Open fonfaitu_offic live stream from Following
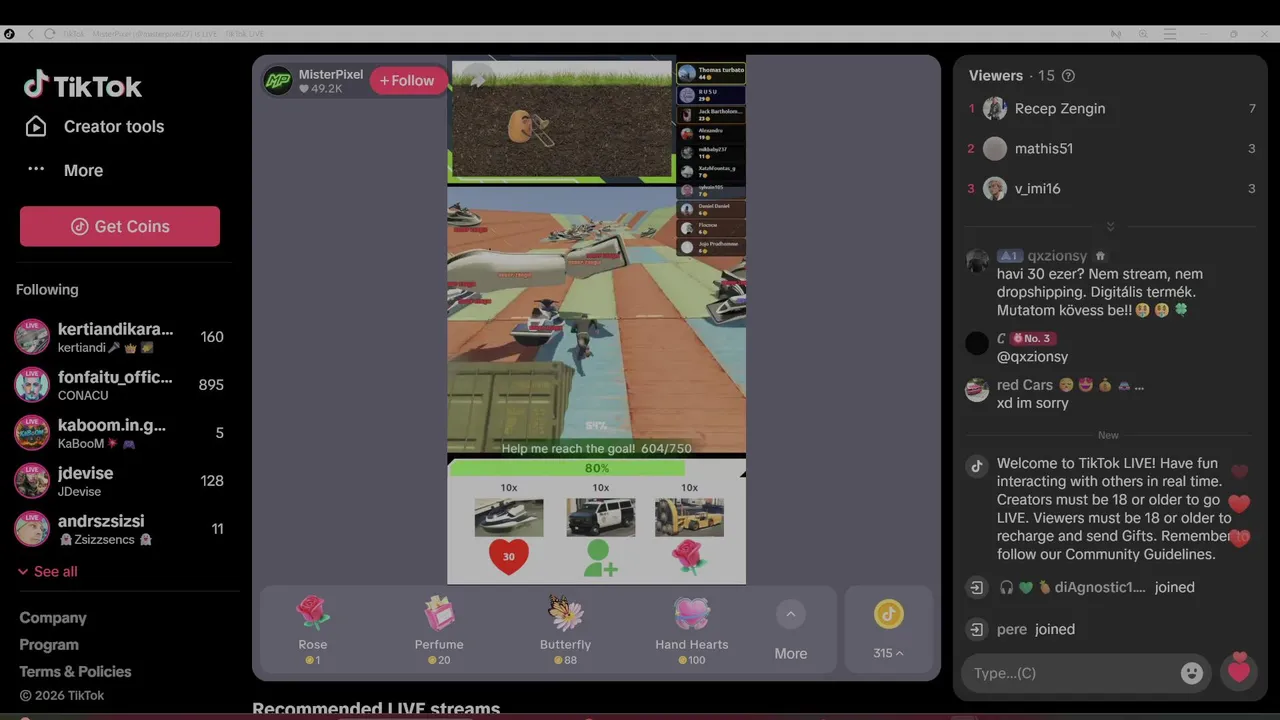Viewport: 1280px width, 720px height. [120, 385]
